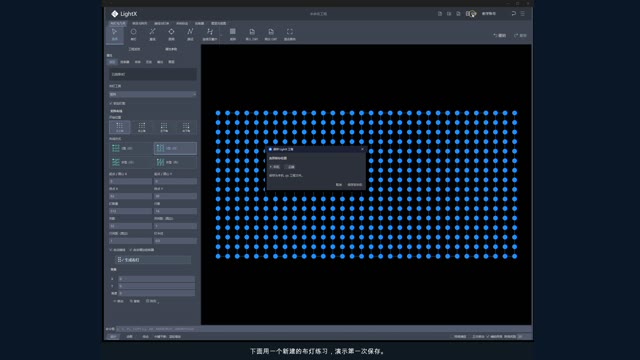Screen dimensions: 640x360
Task: Click the large name text box in the properties panel
Action: (x=153, y=74)
